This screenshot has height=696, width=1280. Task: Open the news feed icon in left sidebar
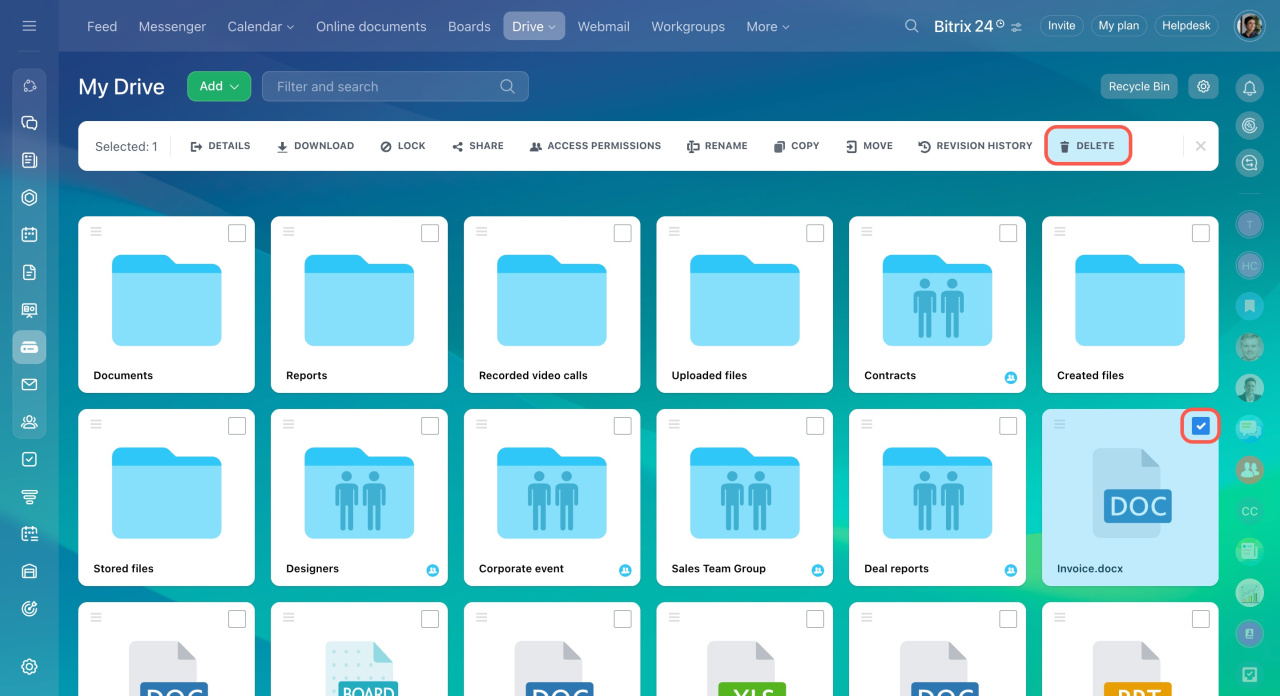tap(29, 160)
